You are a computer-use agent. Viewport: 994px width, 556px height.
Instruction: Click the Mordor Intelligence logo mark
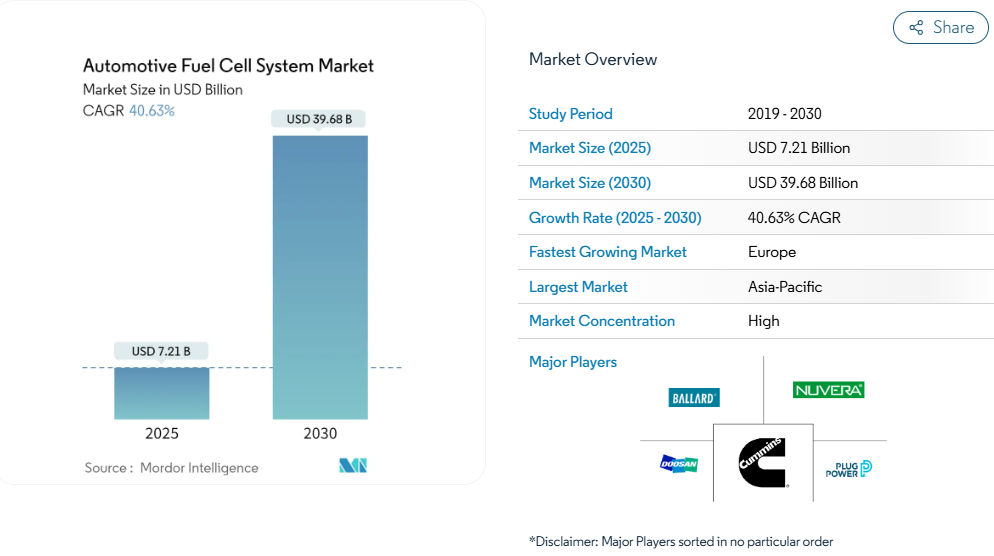(353, 466)
